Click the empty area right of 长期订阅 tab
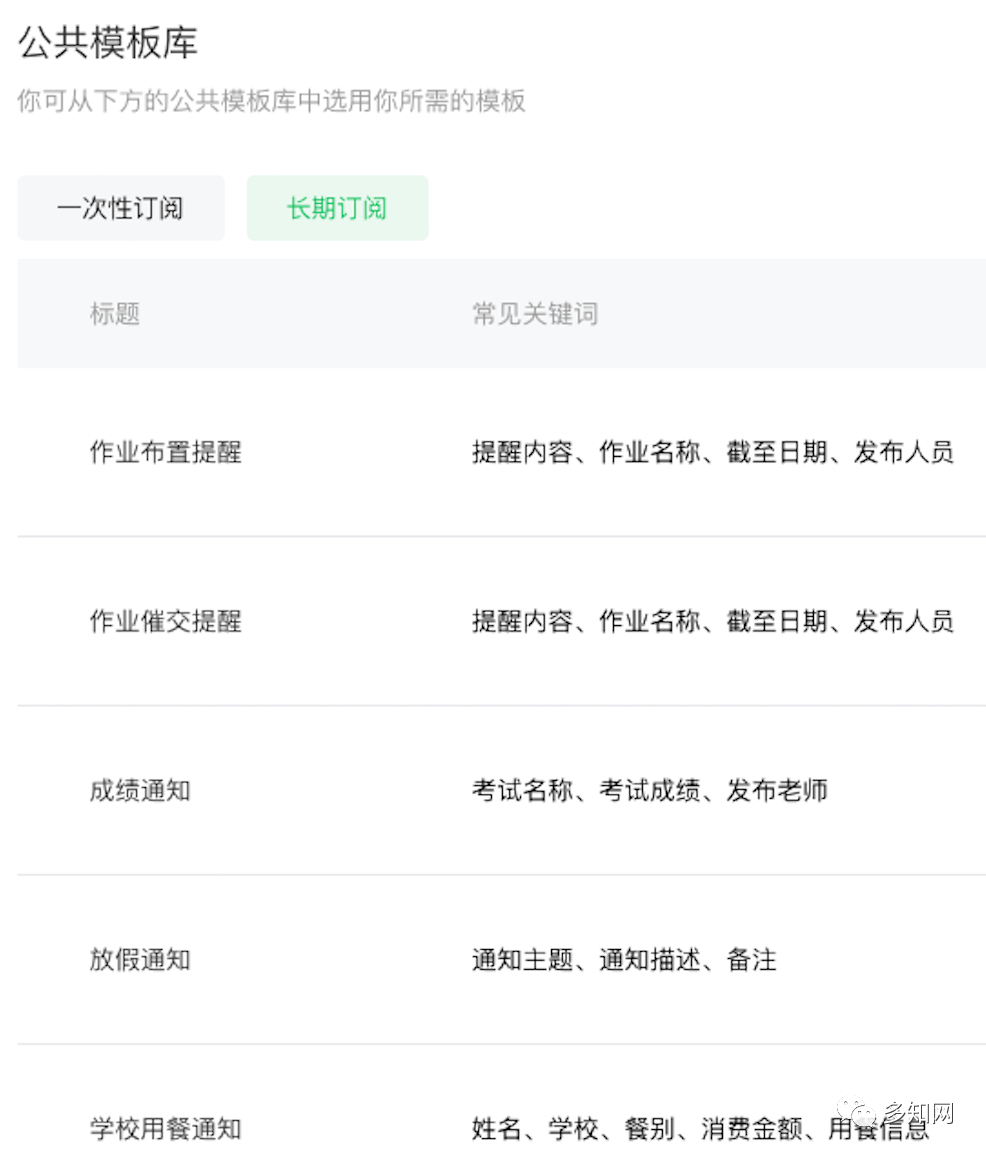986x1156 pixels. click(x=700, y=208)
